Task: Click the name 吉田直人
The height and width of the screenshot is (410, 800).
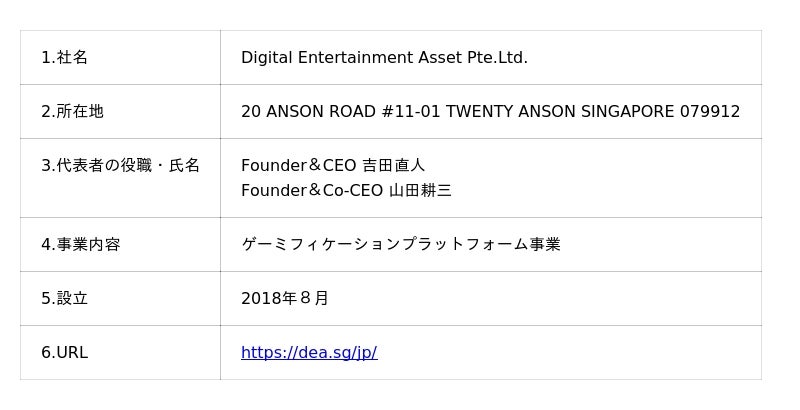Action: click(x=393, y=166)
